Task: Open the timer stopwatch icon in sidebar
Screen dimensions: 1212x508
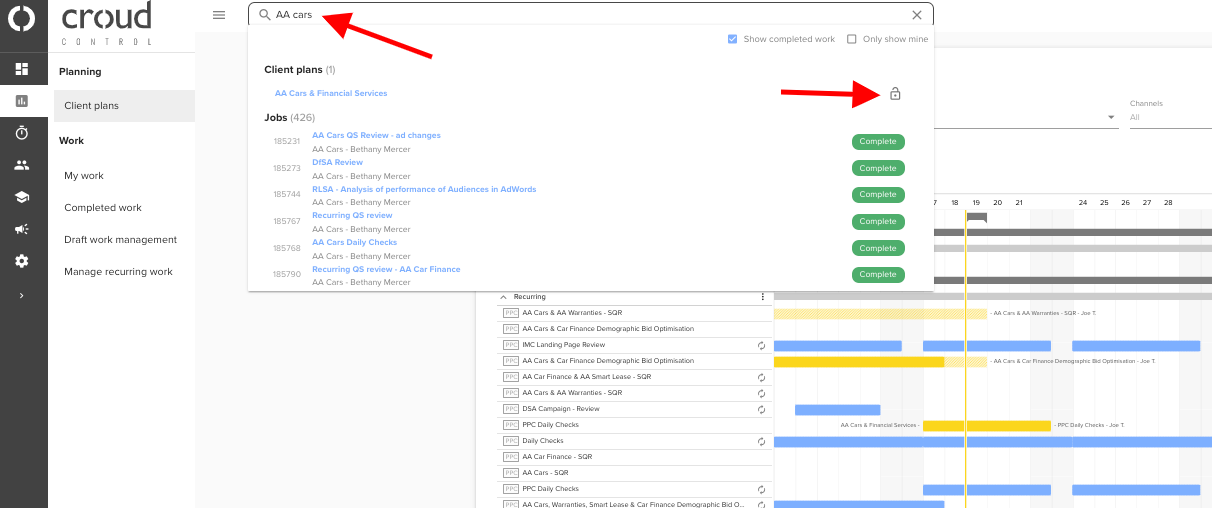Action: pyautogui.click(x=22, y=133)
